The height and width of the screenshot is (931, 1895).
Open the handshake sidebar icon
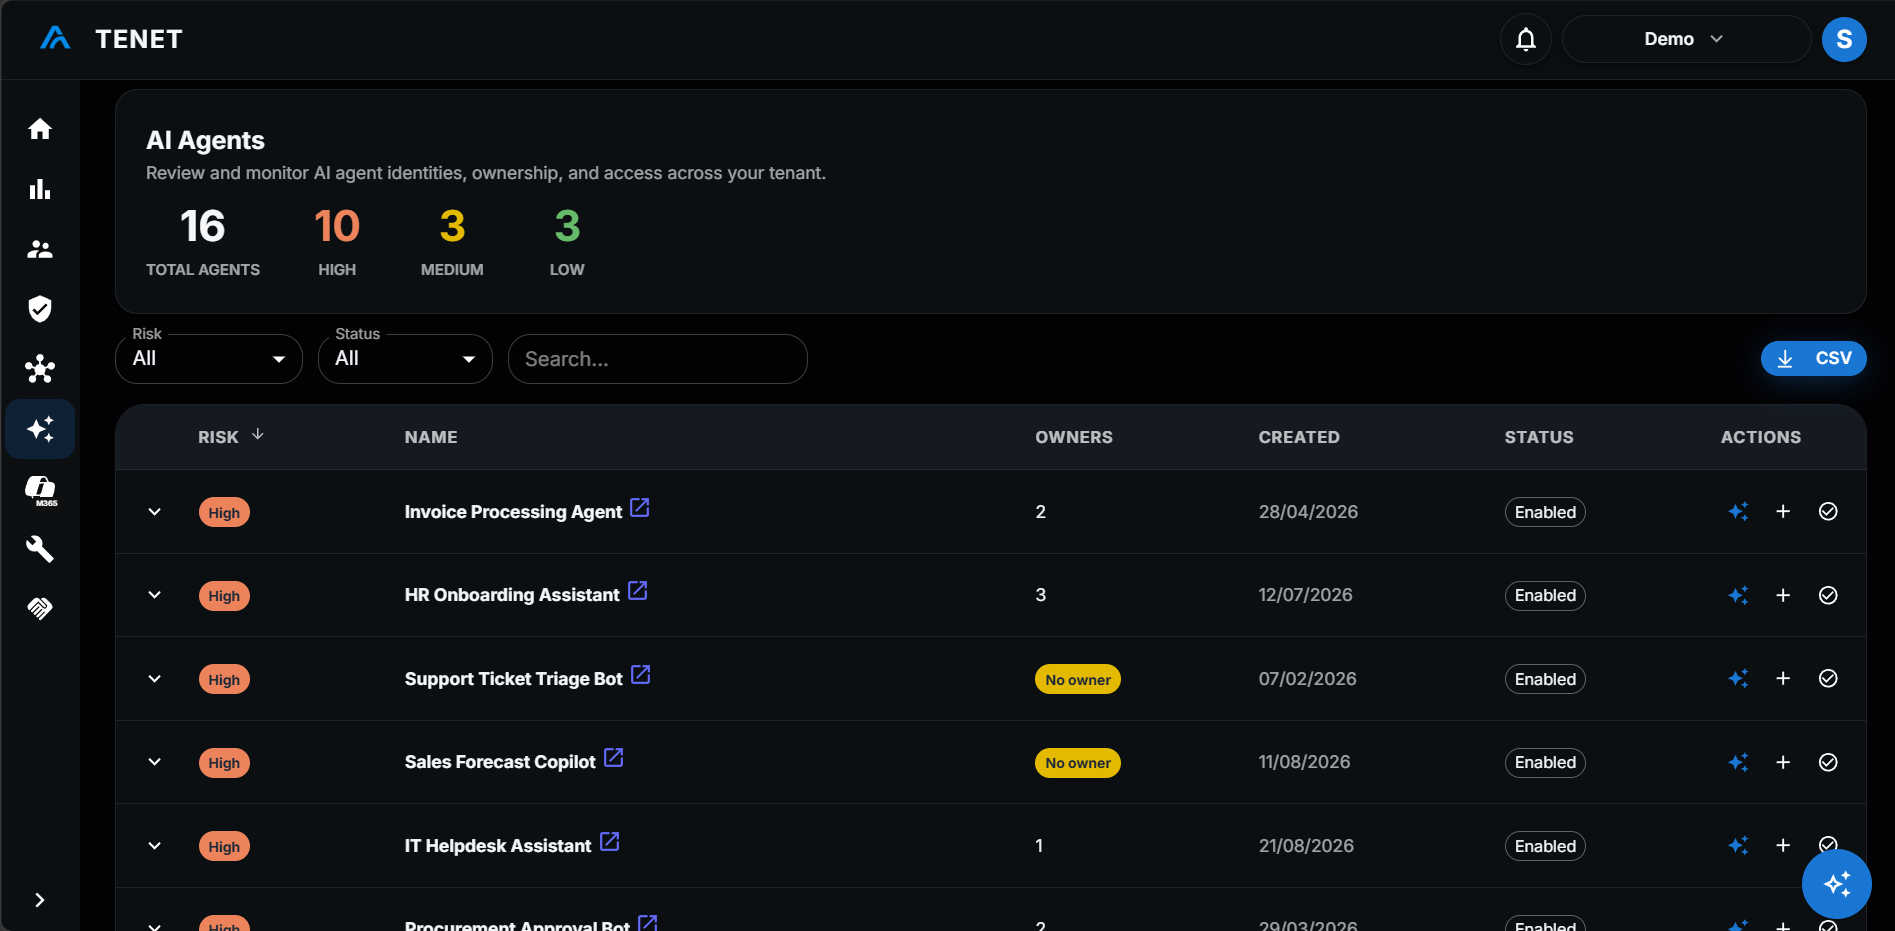[40, 608]
